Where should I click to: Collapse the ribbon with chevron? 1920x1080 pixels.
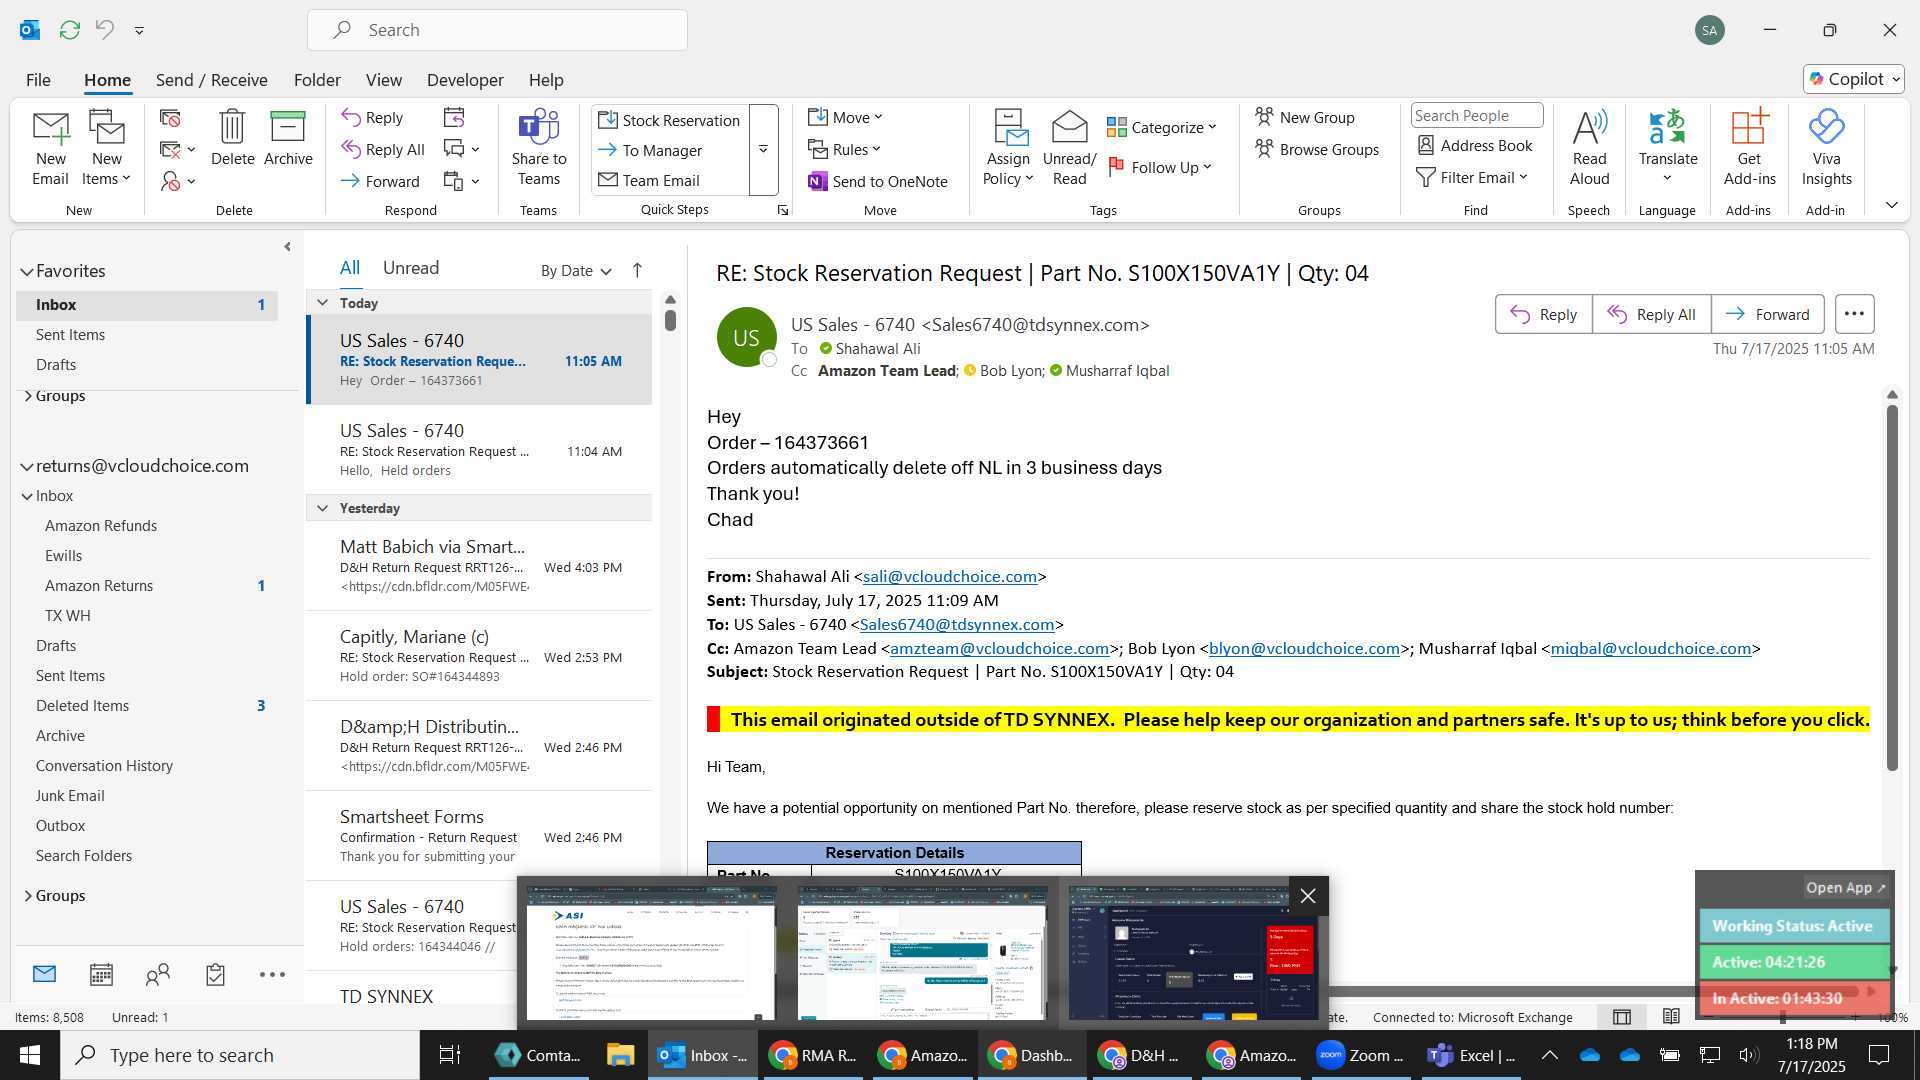click(1892, 204)
